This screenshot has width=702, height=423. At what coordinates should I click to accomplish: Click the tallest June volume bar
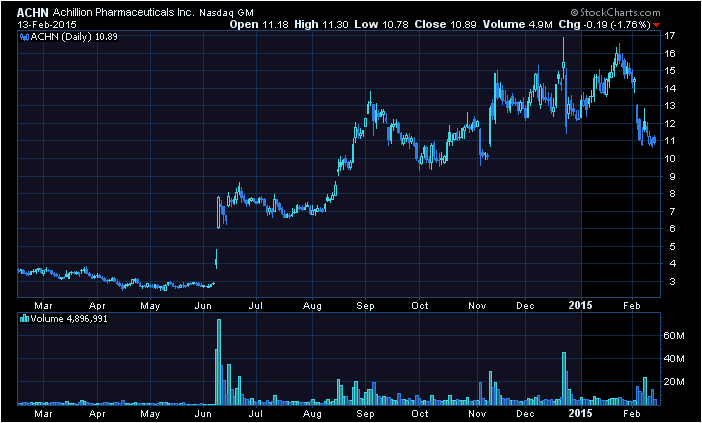point(219,362)
